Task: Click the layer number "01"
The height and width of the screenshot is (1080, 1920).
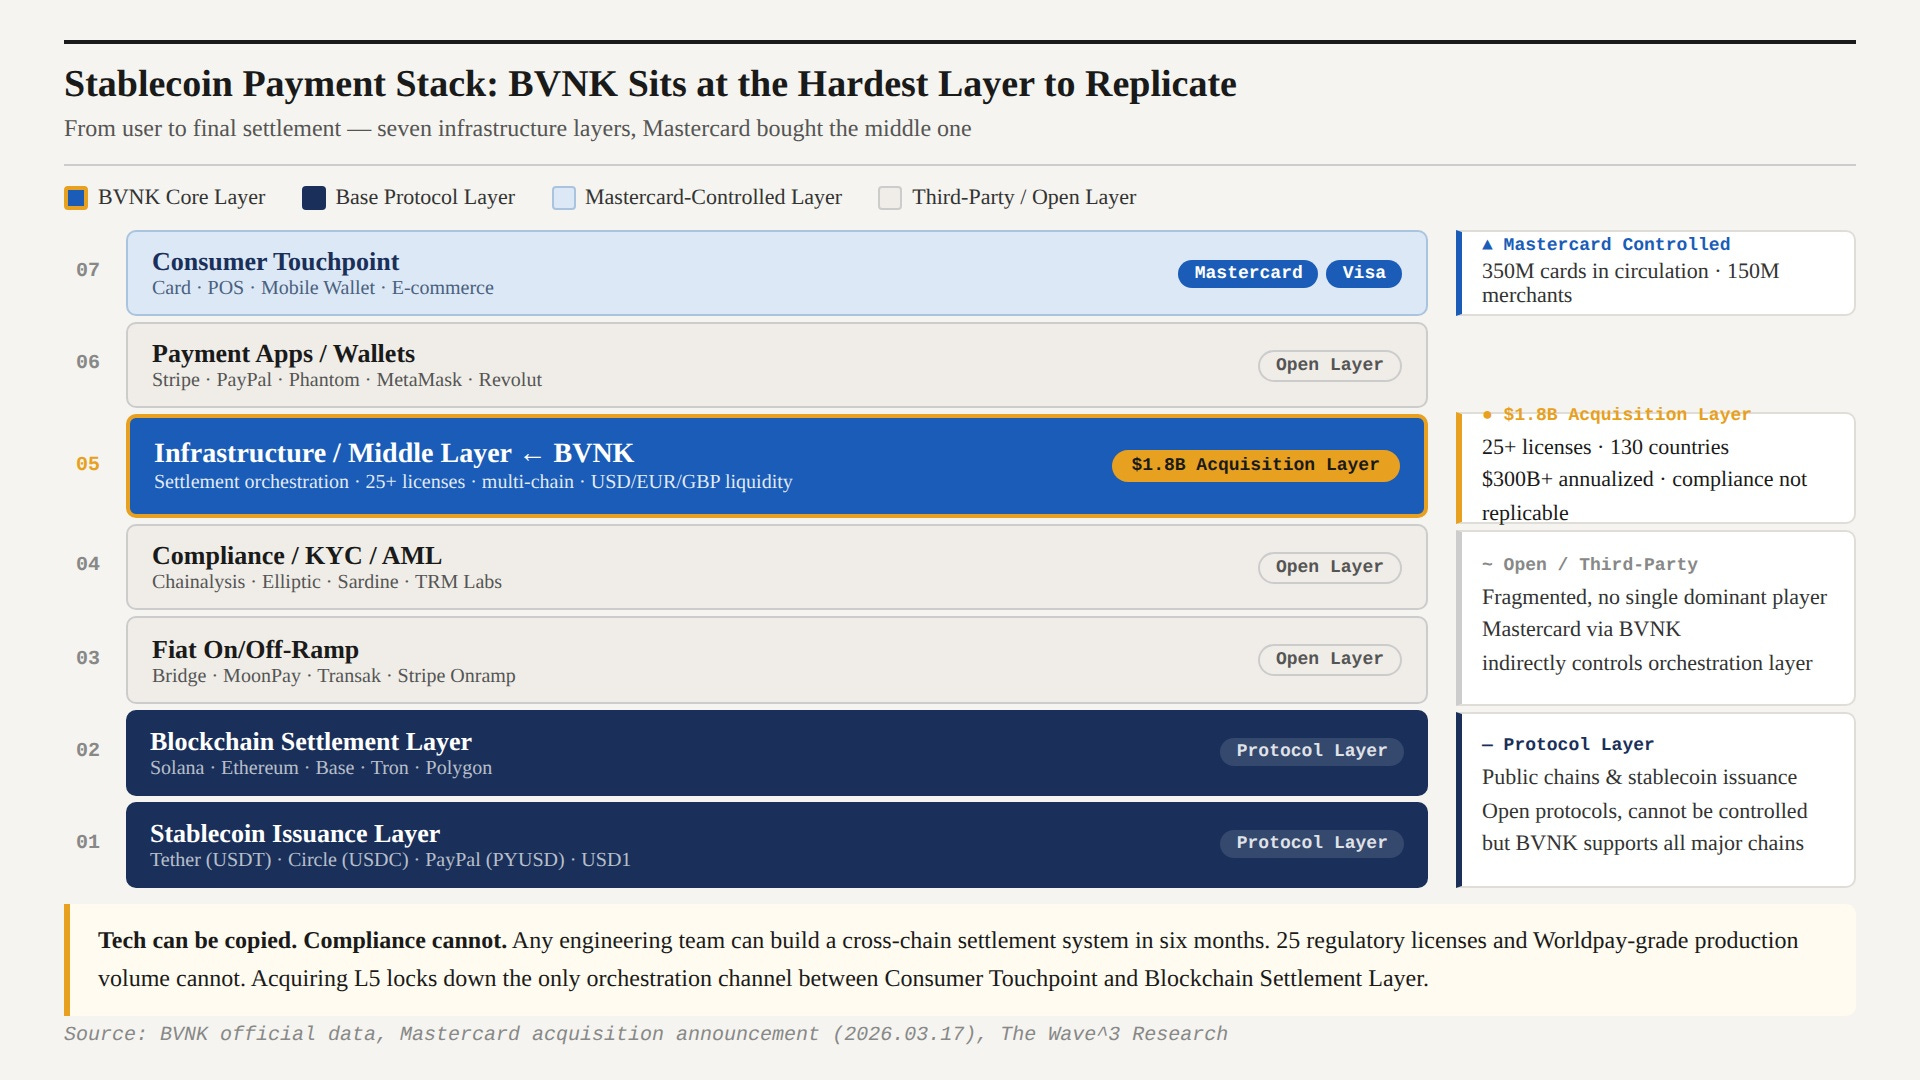Action: tap(88, 842)
